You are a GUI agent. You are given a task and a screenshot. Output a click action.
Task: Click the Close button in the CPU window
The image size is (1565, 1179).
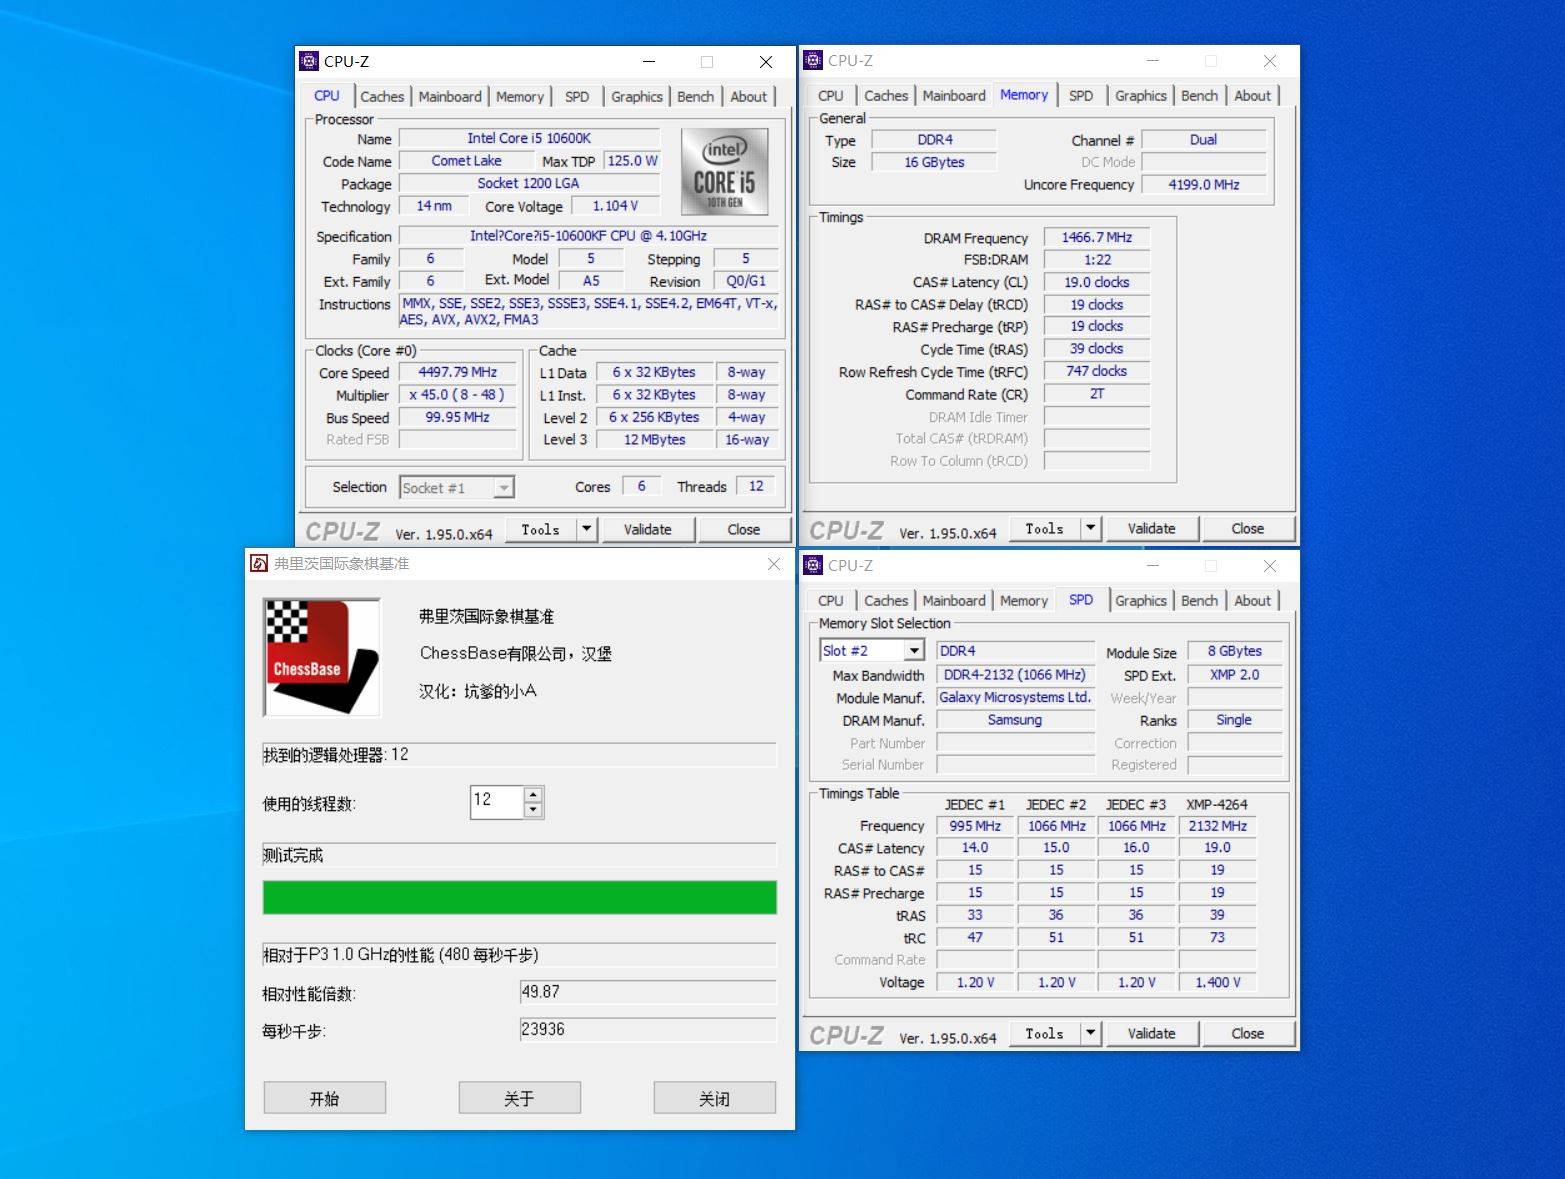[x=744, y=529]
